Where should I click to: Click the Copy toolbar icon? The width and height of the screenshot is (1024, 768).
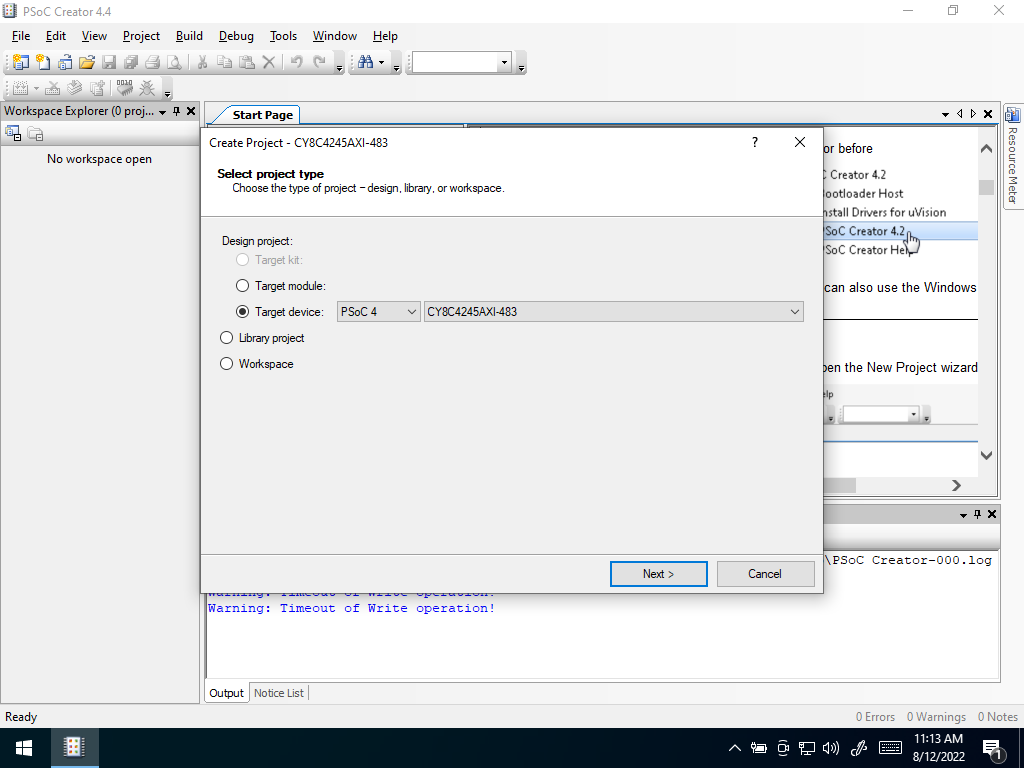pos(224,62)
